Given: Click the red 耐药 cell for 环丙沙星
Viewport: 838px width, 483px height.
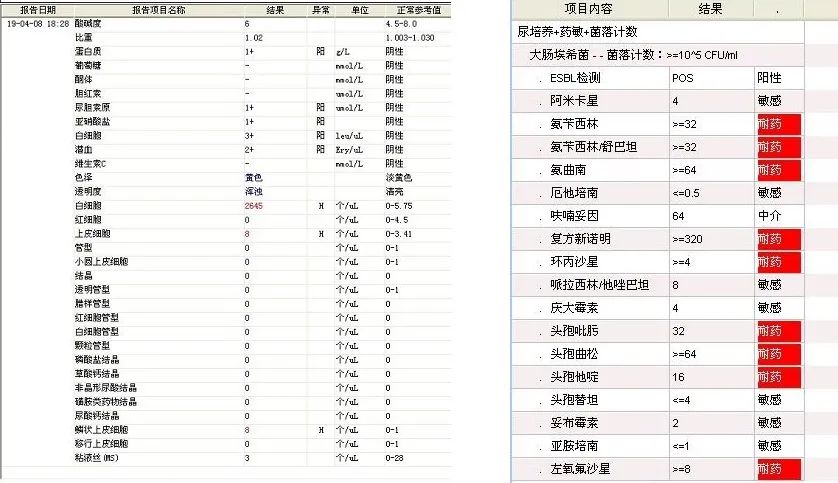Looking at the screenshot, I should [779, 262].
